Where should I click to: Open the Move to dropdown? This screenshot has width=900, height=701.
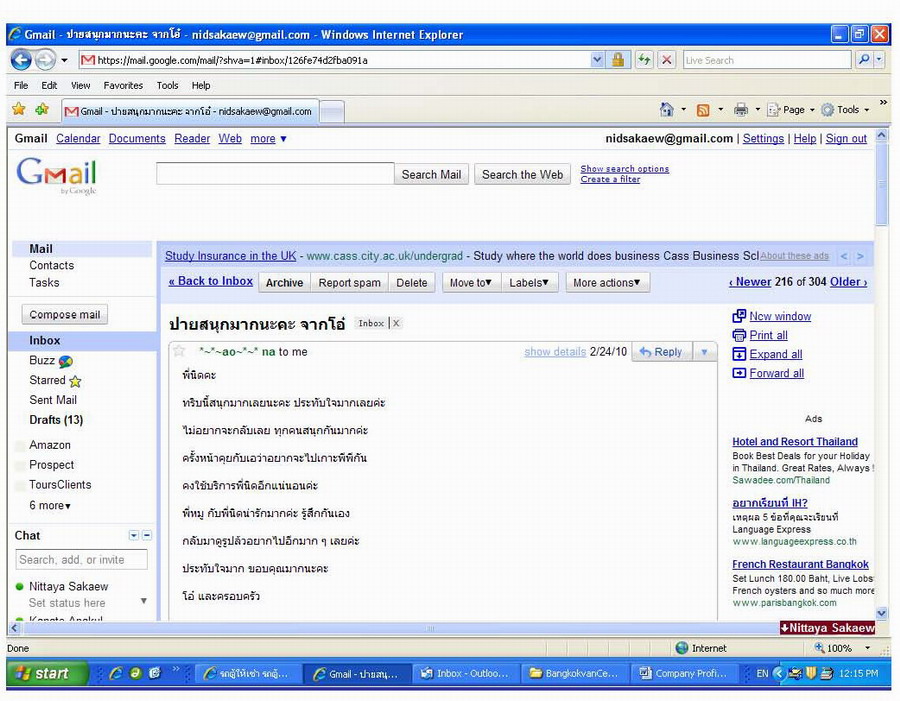(x=471, y=282)
